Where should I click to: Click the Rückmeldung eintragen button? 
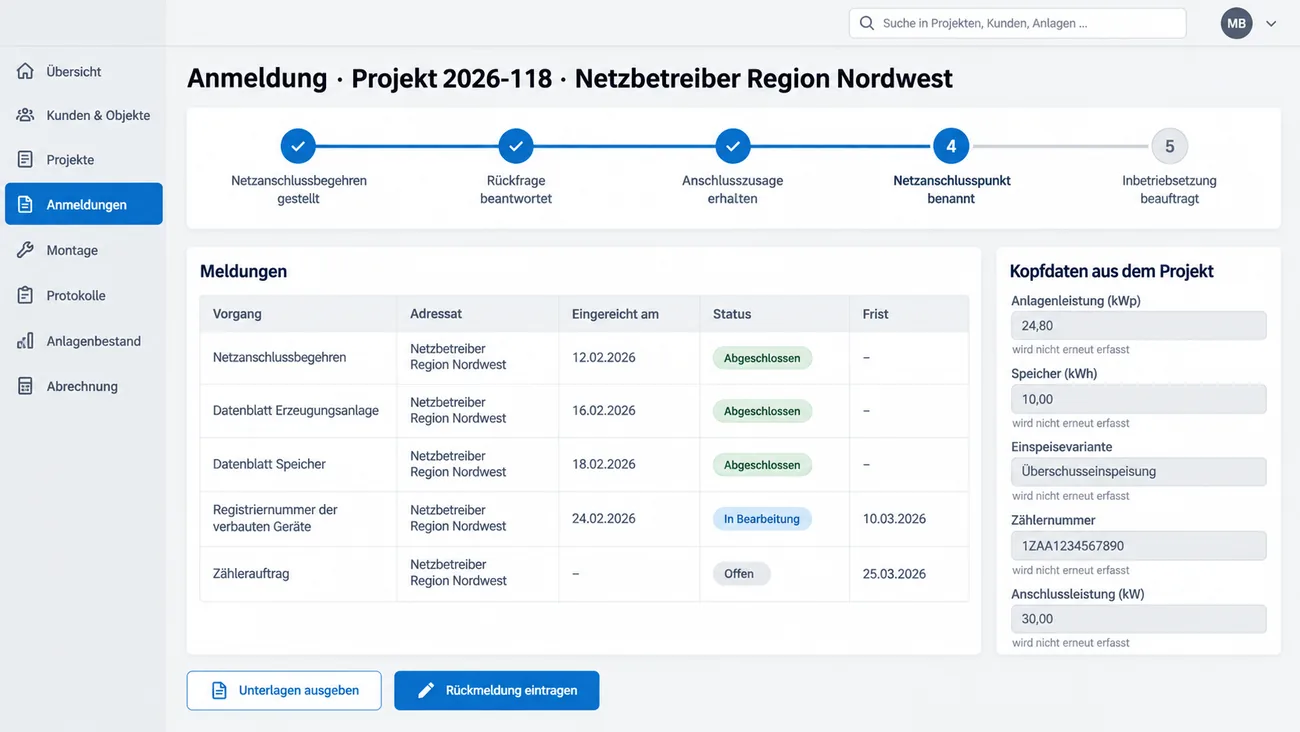[497, 690]
